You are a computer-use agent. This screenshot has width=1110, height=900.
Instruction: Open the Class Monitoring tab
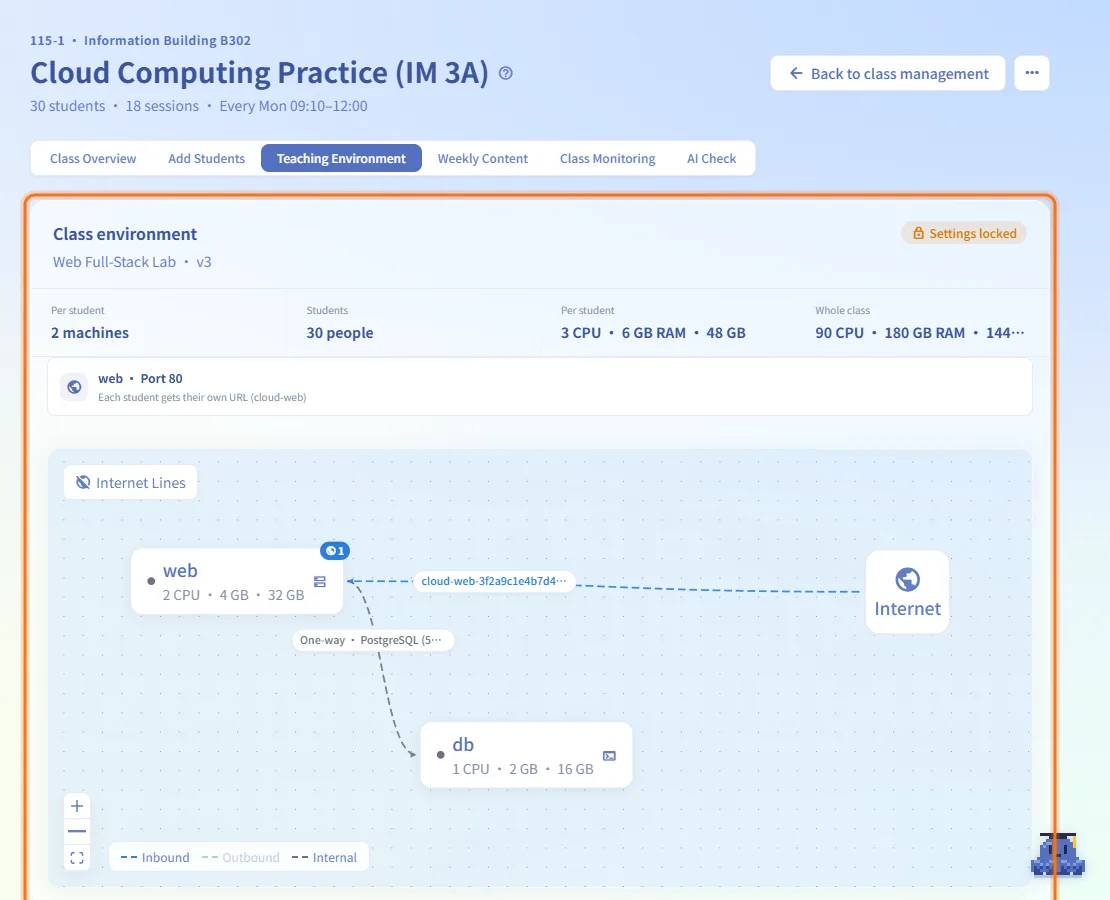[x=607, y=158]
